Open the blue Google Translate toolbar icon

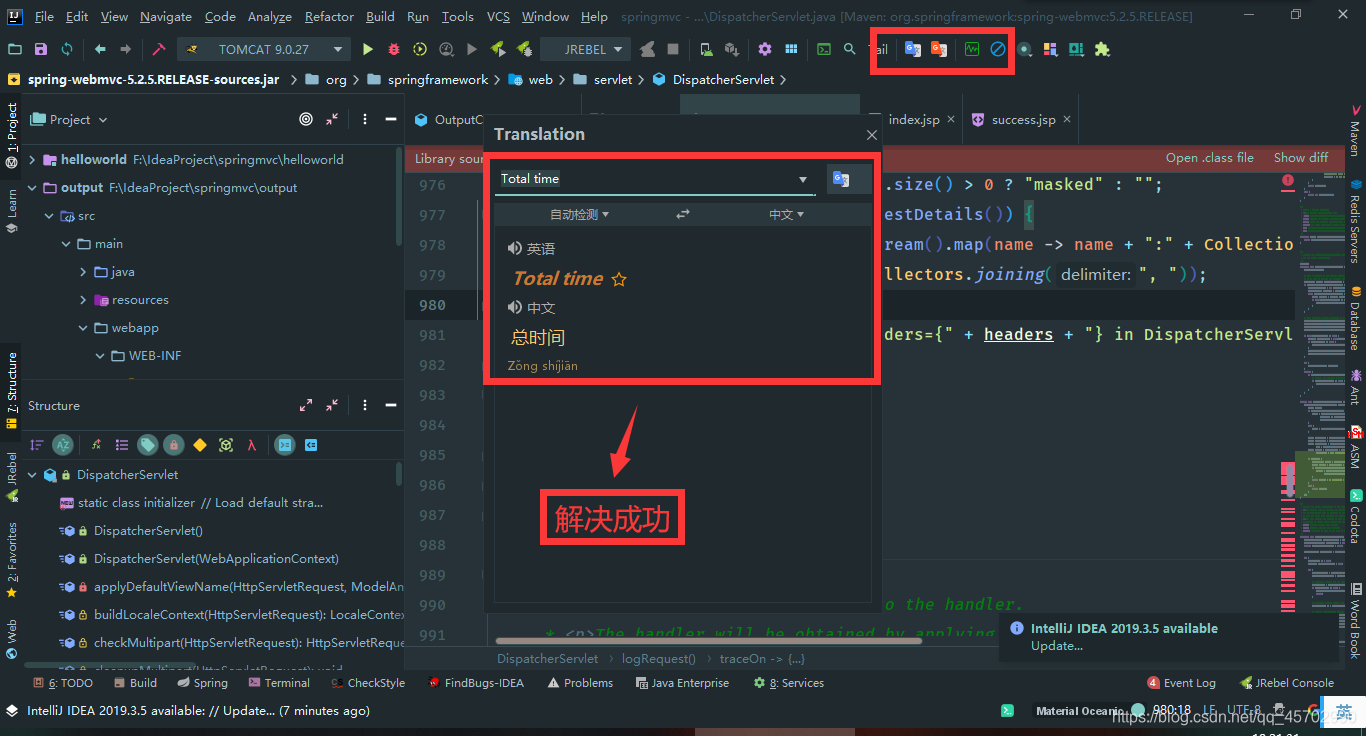tap(913, 49)
